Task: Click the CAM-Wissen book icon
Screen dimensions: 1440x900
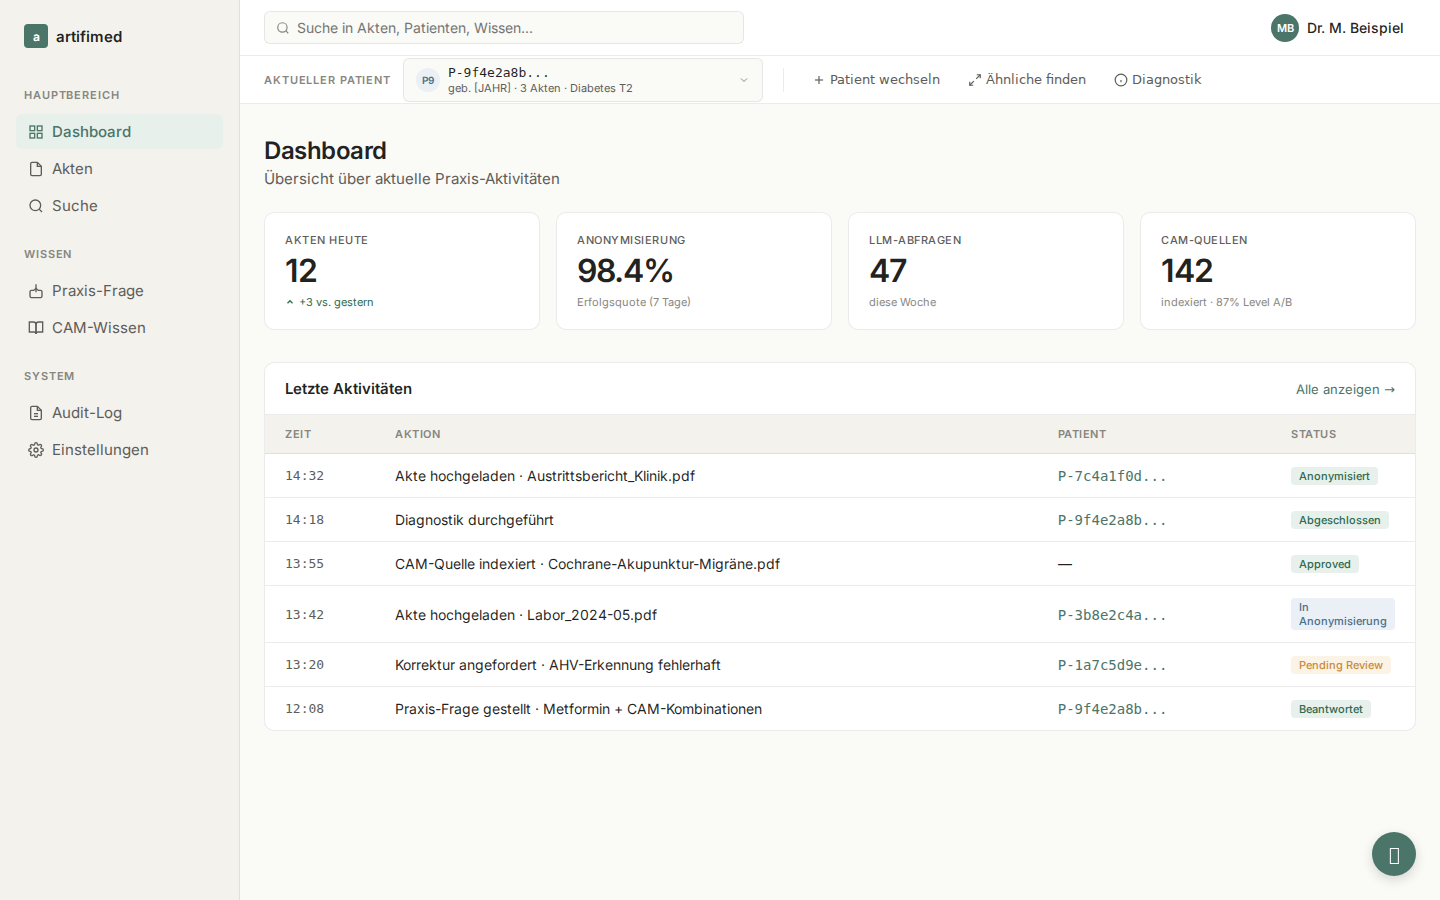Action: click(x=36, y=328)
